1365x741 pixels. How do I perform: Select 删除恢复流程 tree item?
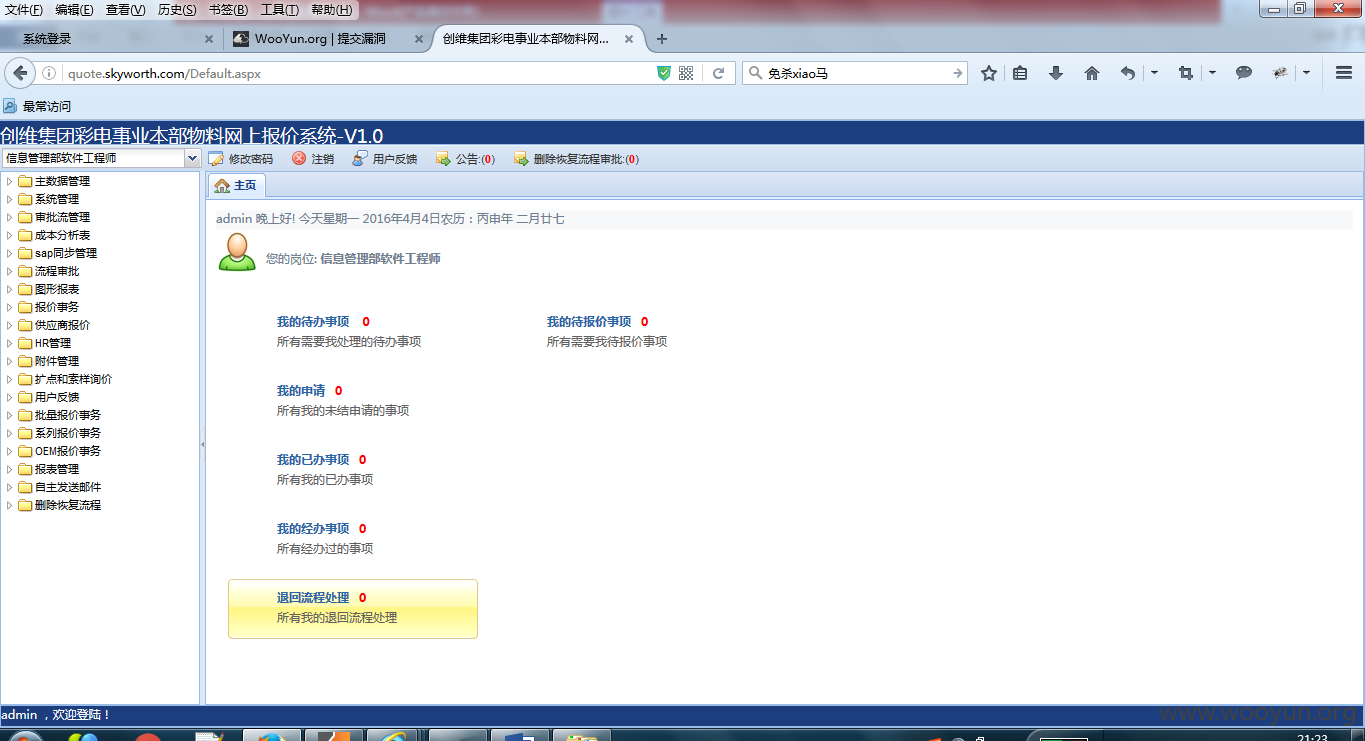pos(68,505)
